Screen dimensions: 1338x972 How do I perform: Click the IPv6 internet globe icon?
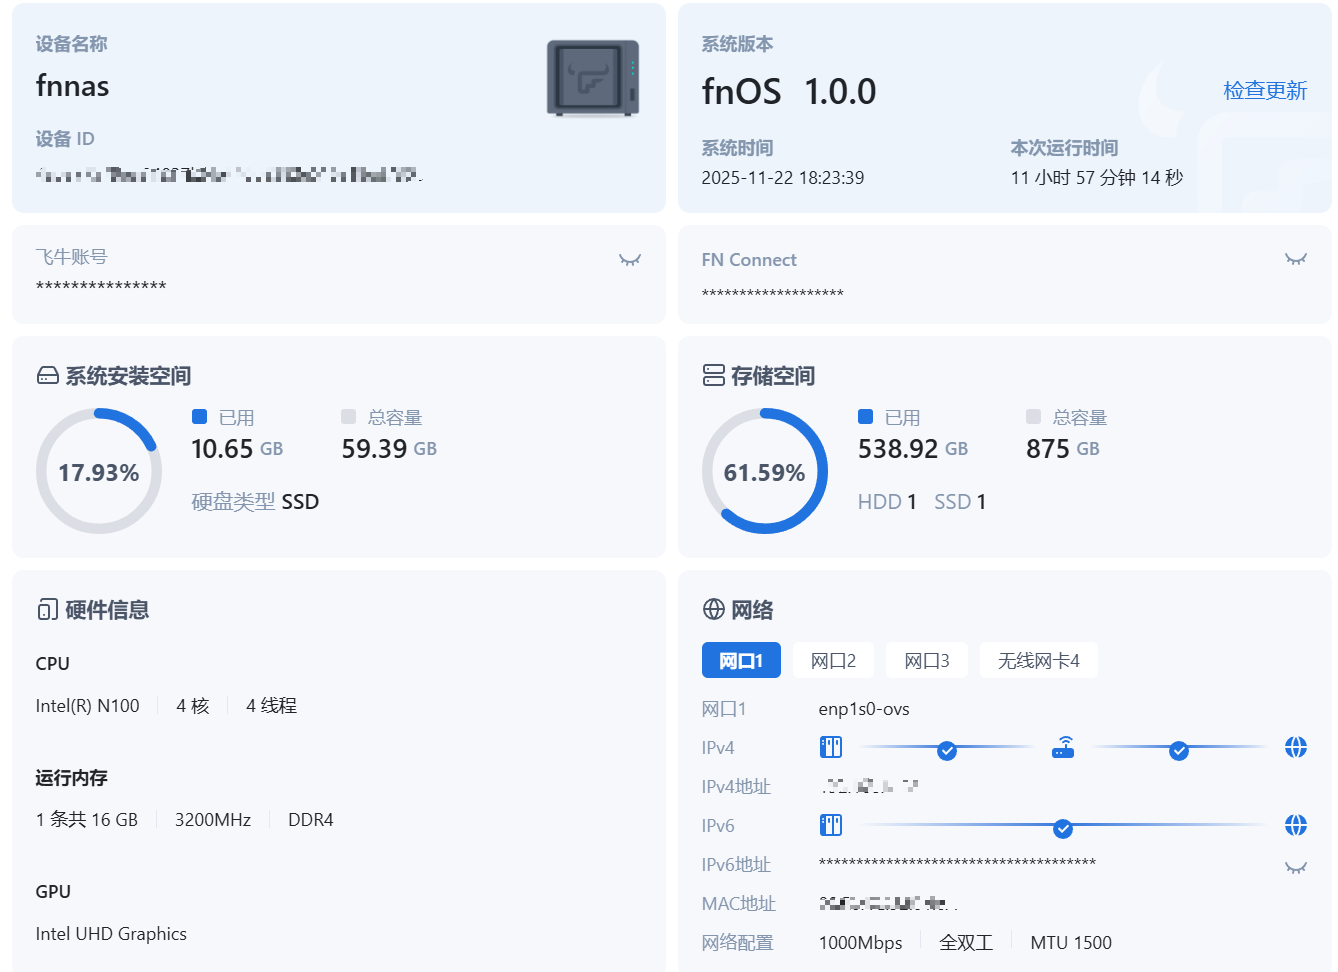(1295, 826)
